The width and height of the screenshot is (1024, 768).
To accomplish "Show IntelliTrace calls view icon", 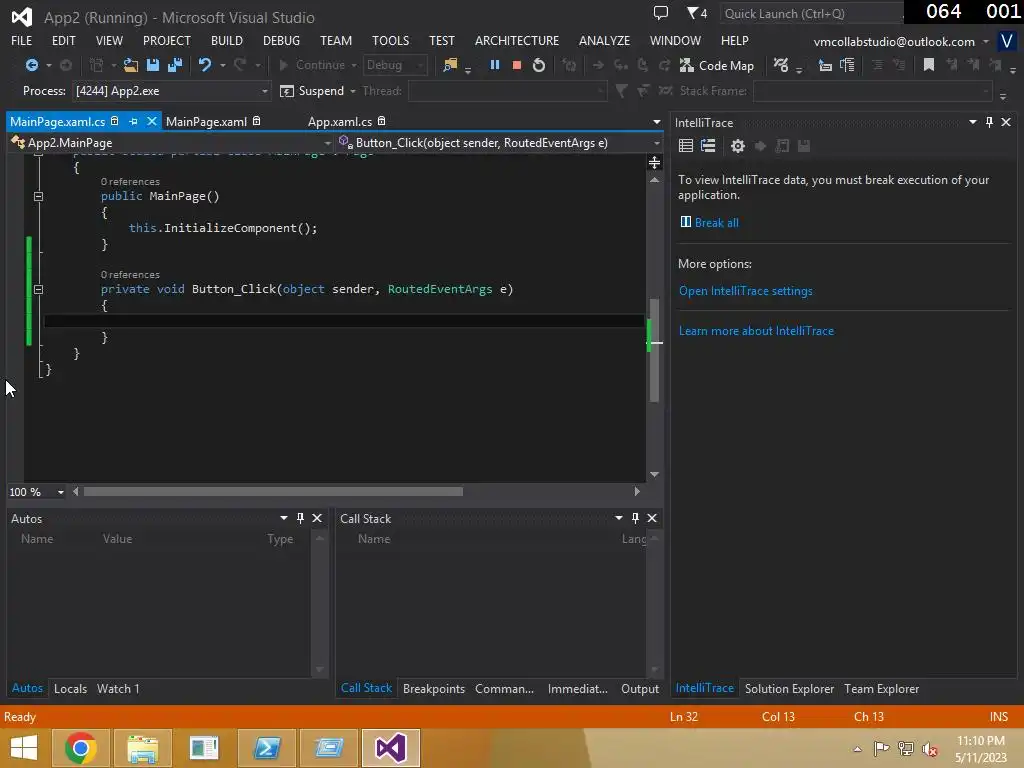I will (708, 146).
